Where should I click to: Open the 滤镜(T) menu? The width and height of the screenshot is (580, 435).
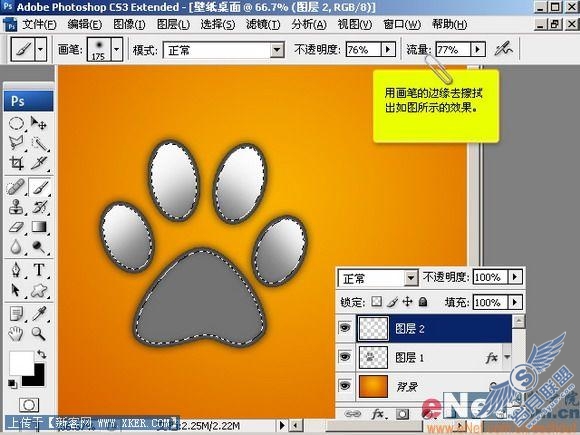(263, 25)
